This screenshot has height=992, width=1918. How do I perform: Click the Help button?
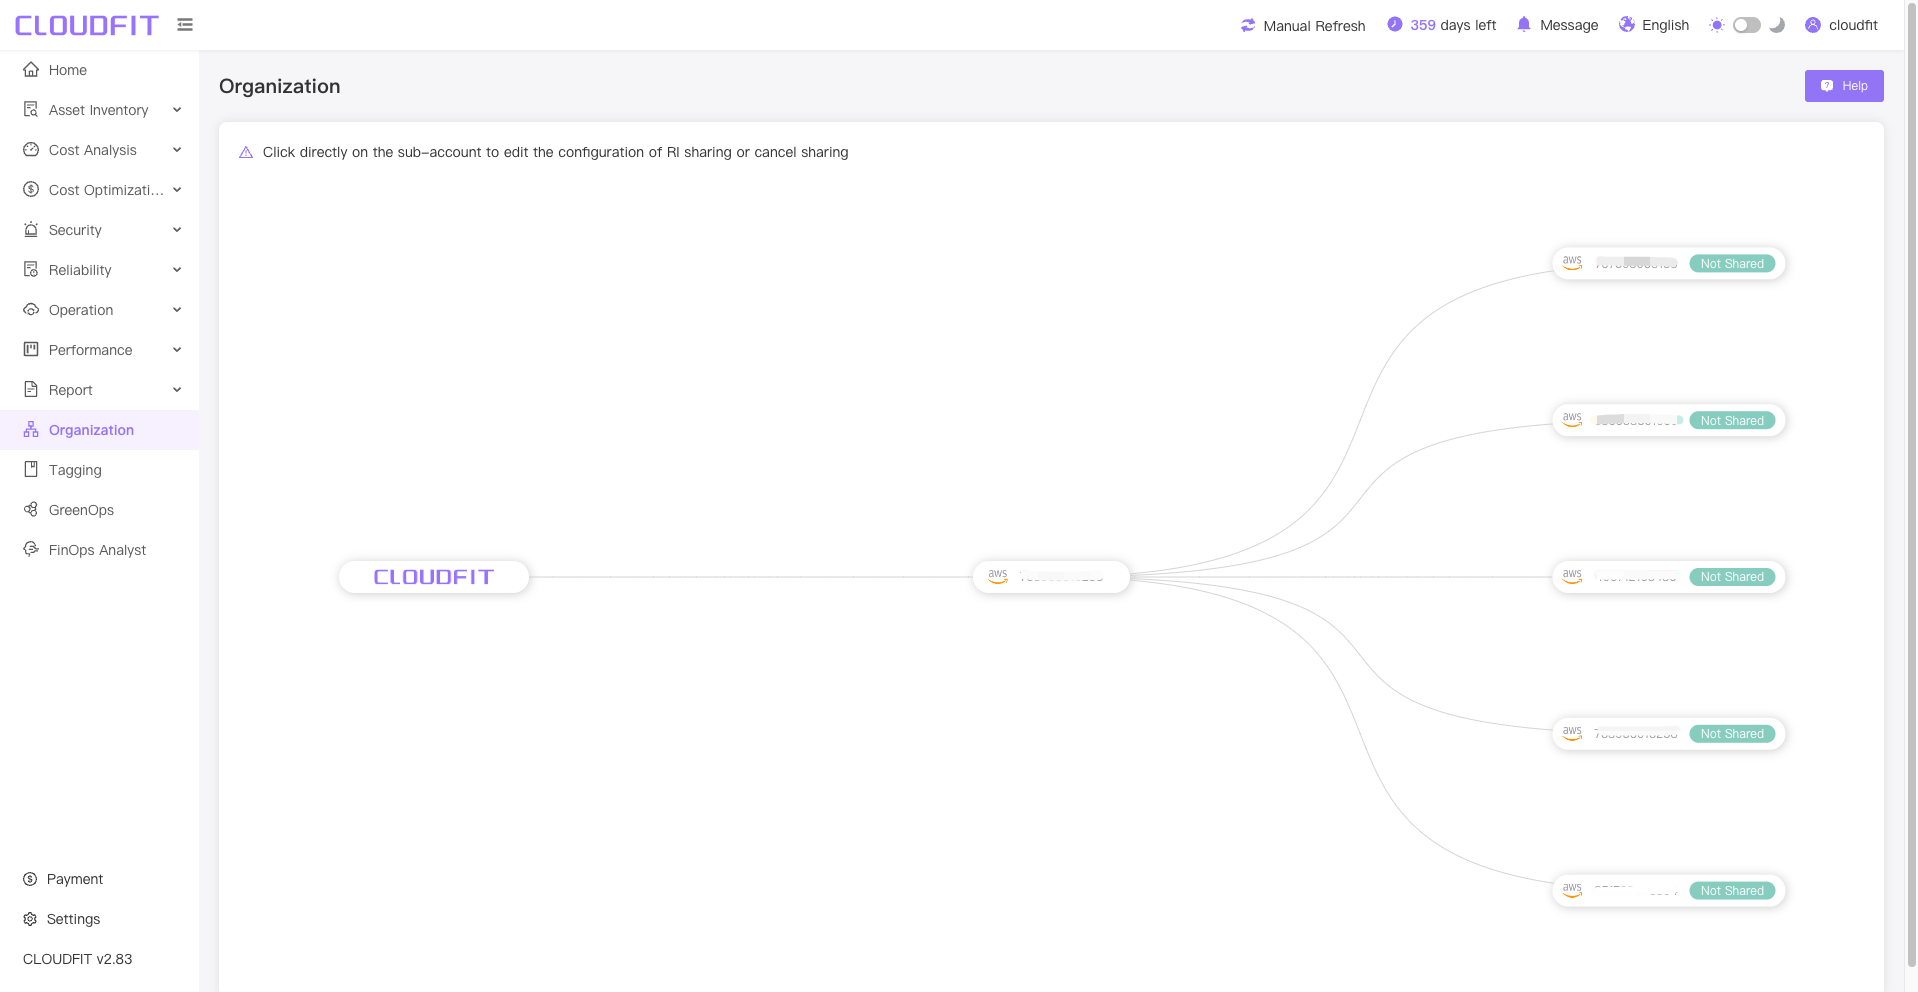(x=1844, y=86)
